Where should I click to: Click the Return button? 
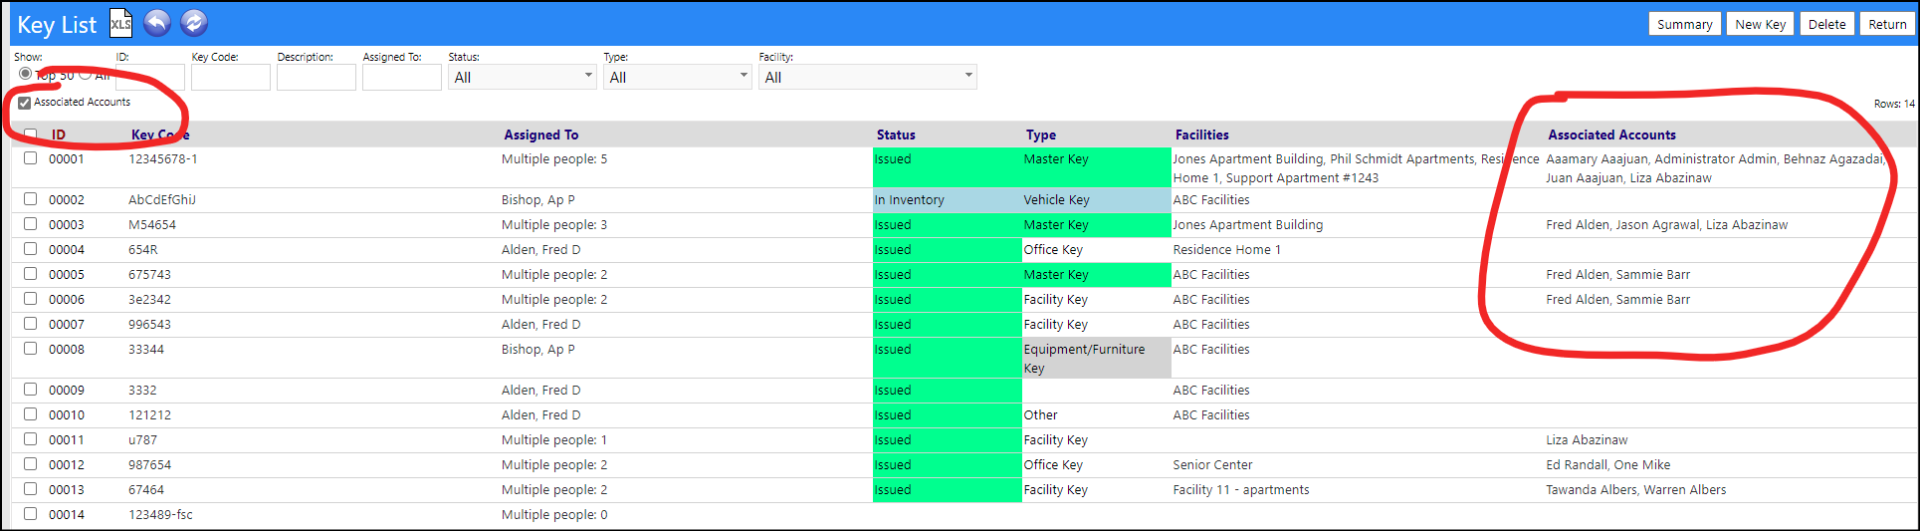[x=1887, y=24]
